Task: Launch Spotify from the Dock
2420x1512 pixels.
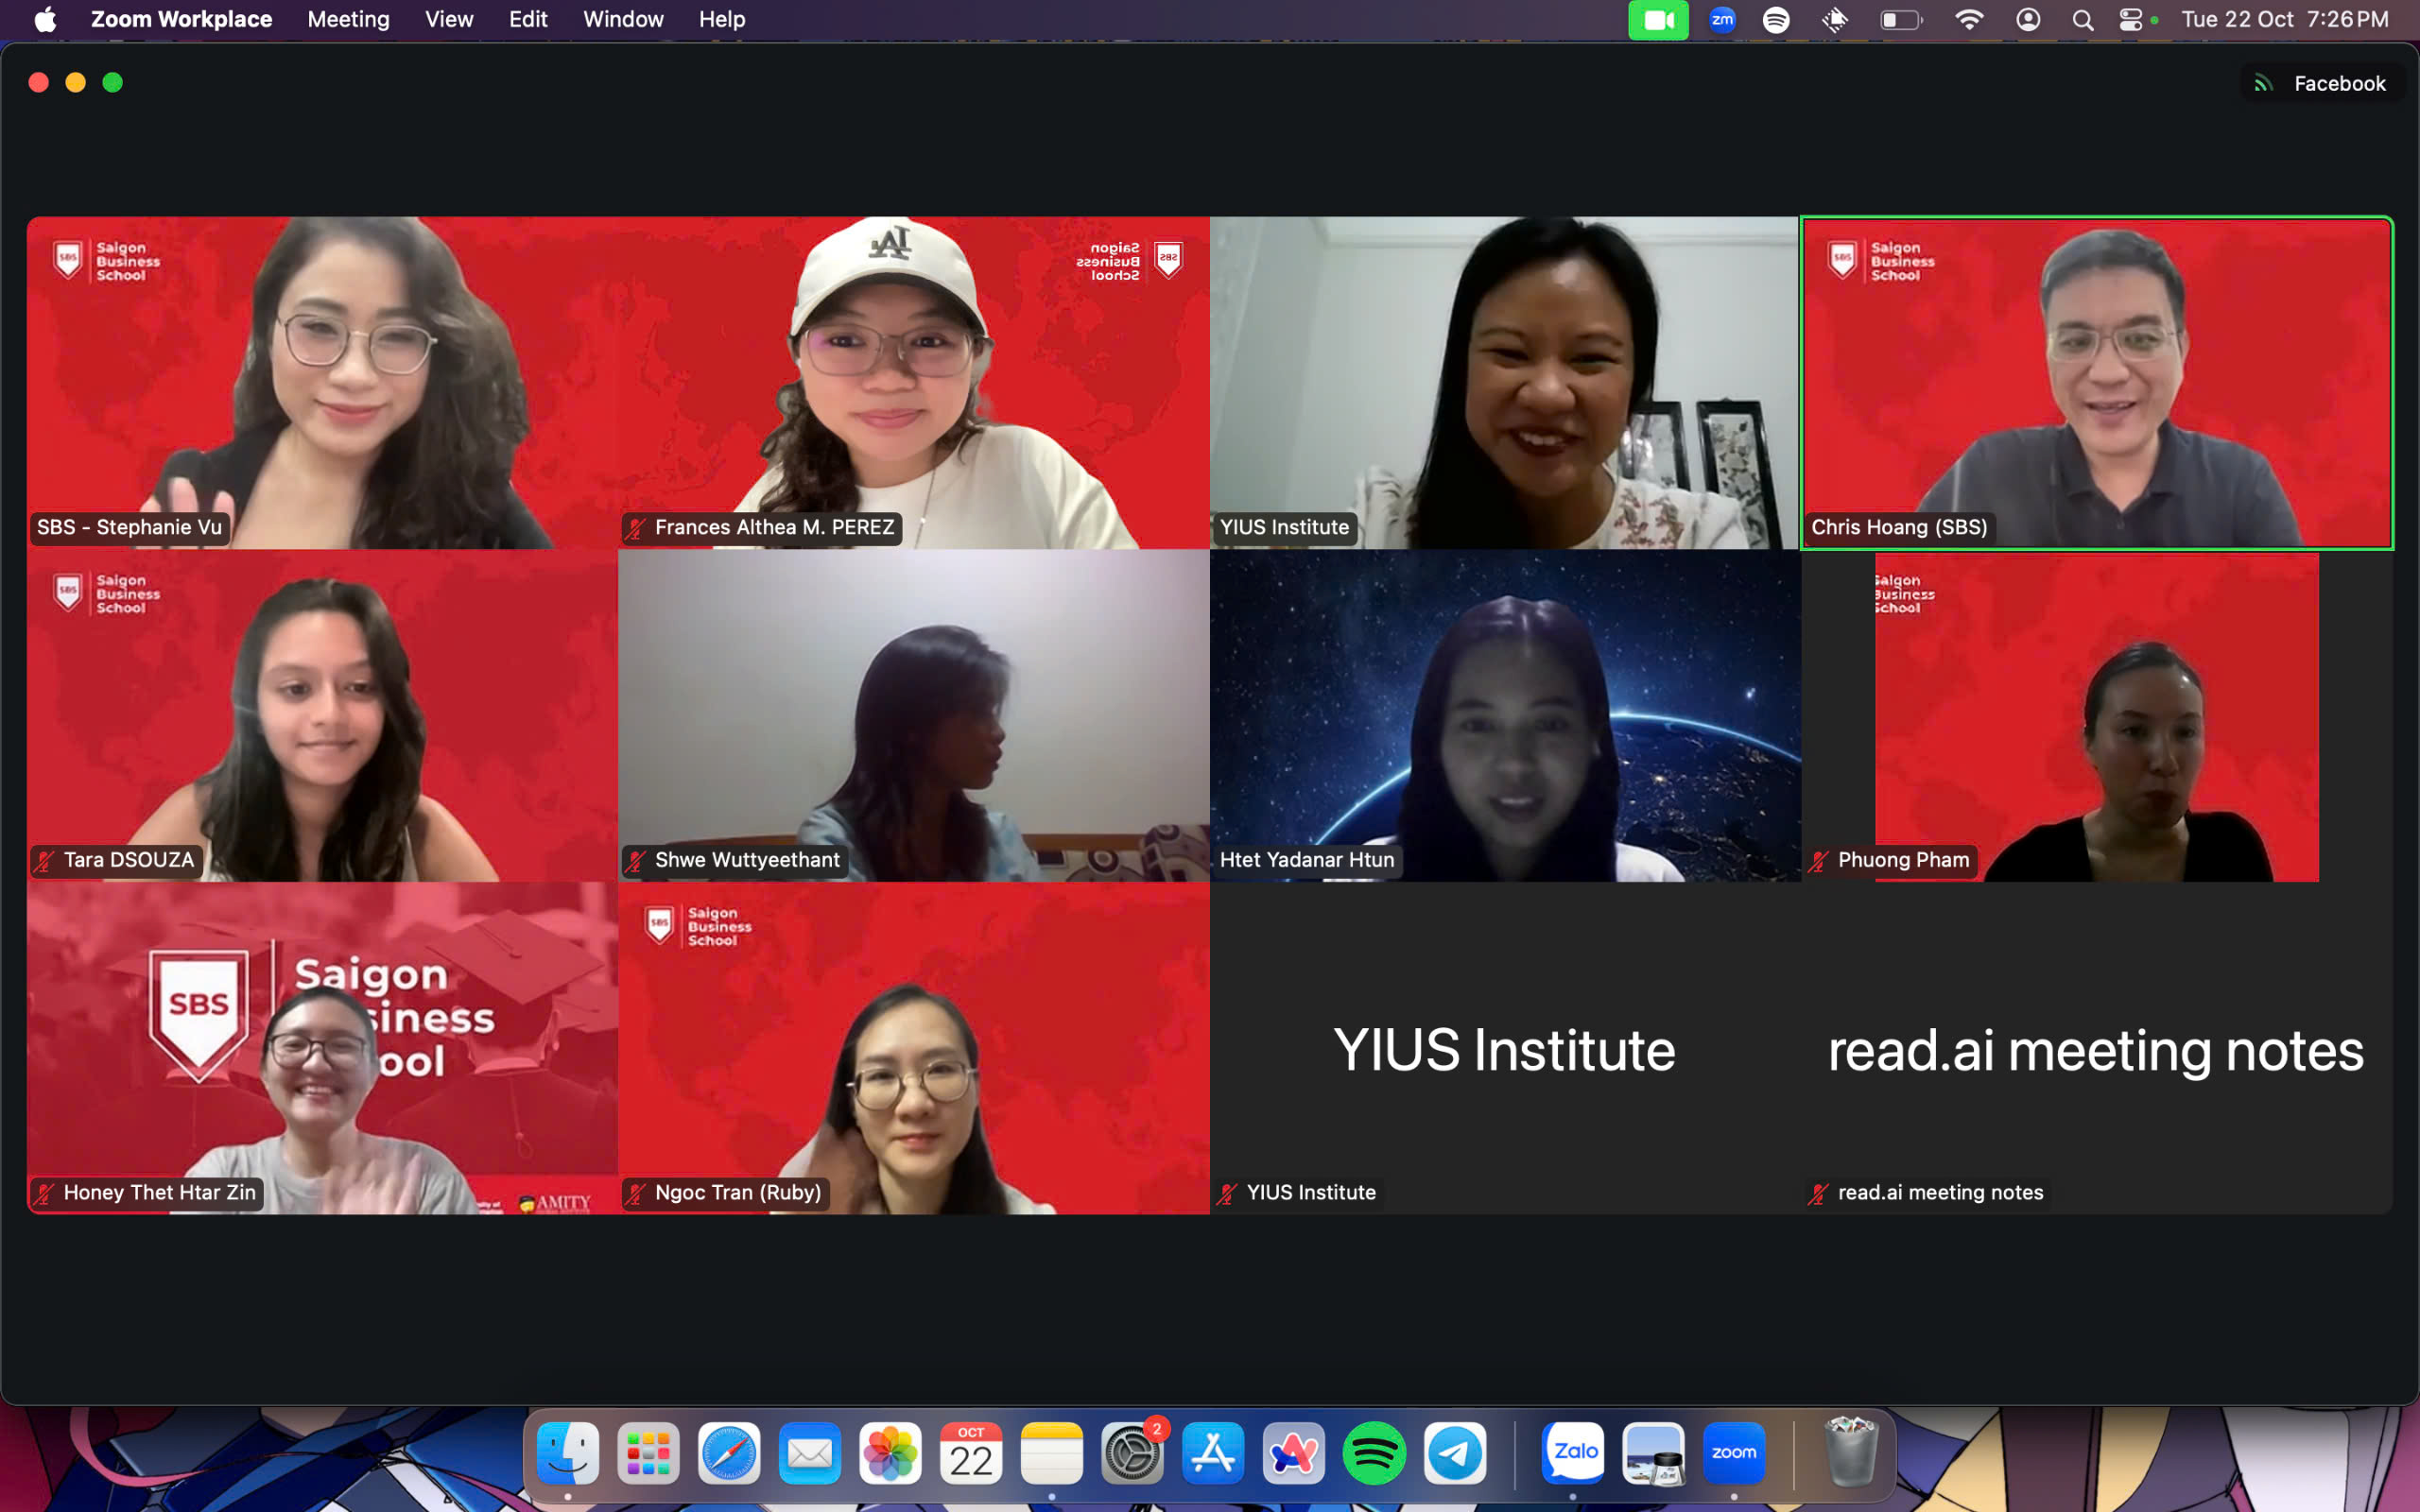Action: 1373,1453
